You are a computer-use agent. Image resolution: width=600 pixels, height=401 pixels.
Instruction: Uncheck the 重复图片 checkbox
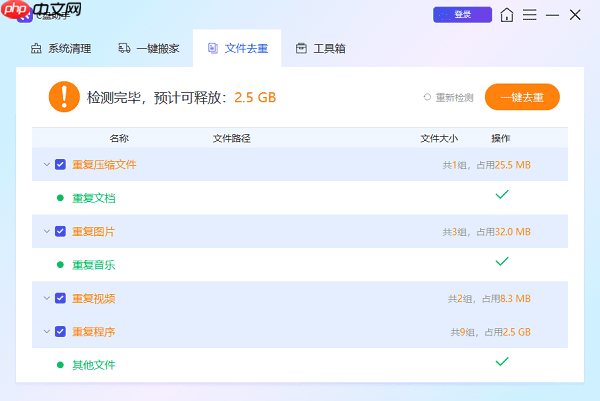(x=60, y=231)
